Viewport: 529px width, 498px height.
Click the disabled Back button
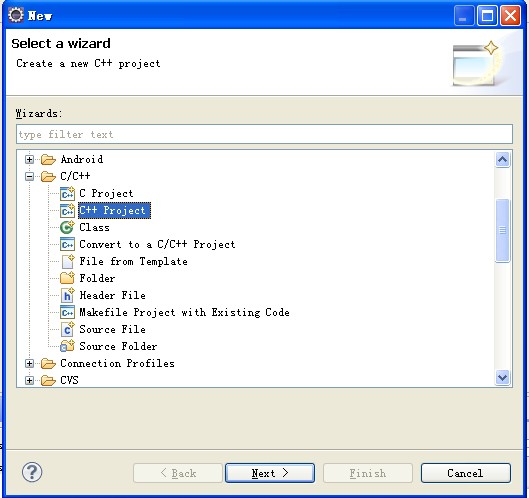pyautogui.click(x=178, y=473)
